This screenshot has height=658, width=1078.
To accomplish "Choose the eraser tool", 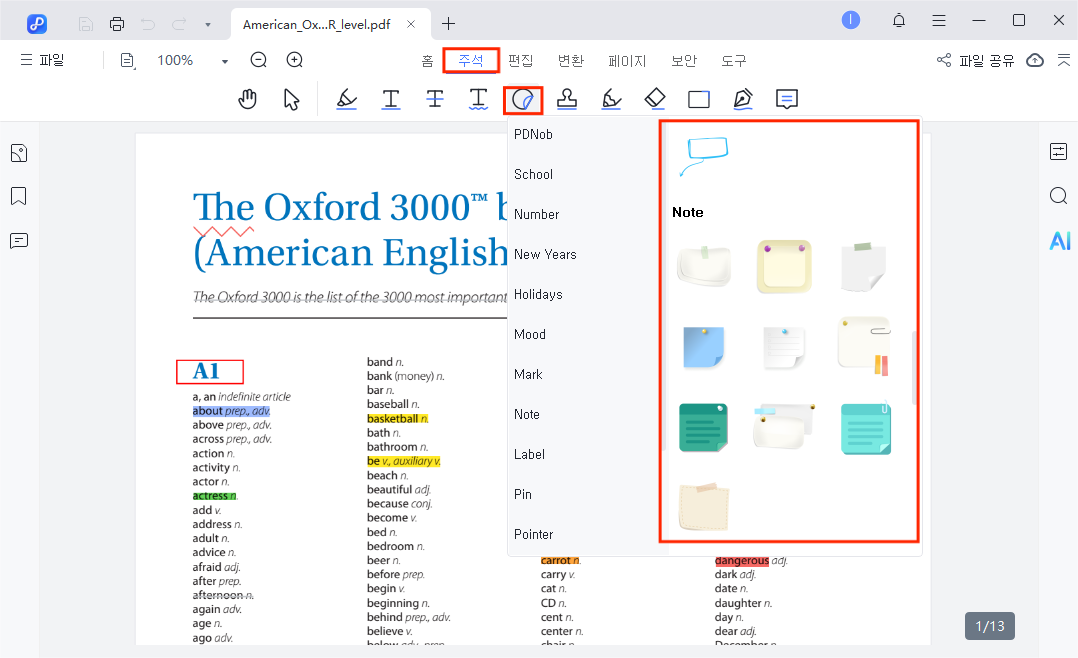I will coord(654,98).
